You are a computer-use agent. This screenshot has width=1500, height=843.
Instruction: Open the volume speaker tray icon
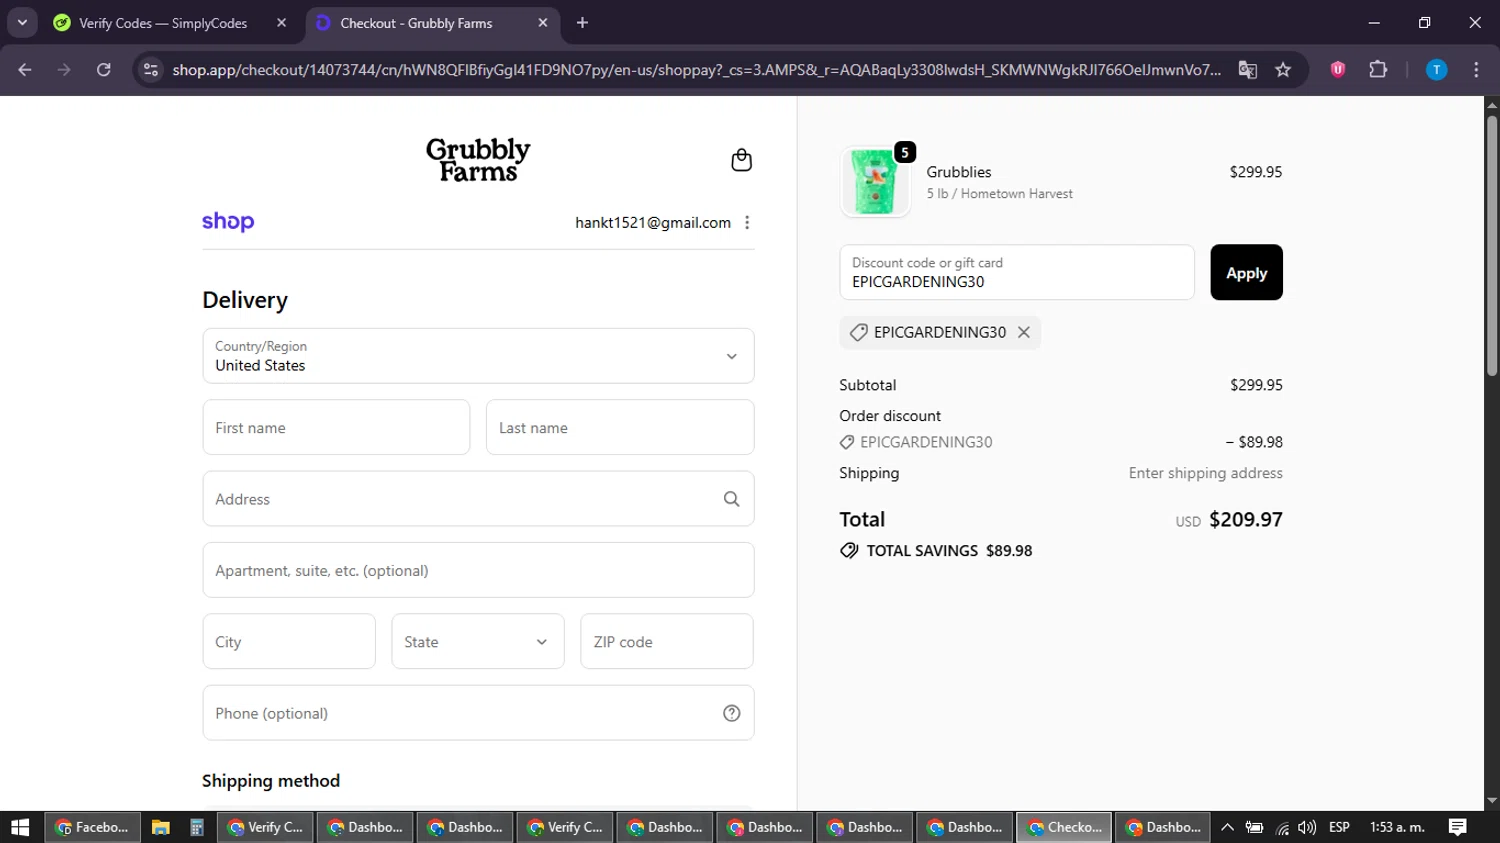pyautogui.click(x=1307, y=827)
